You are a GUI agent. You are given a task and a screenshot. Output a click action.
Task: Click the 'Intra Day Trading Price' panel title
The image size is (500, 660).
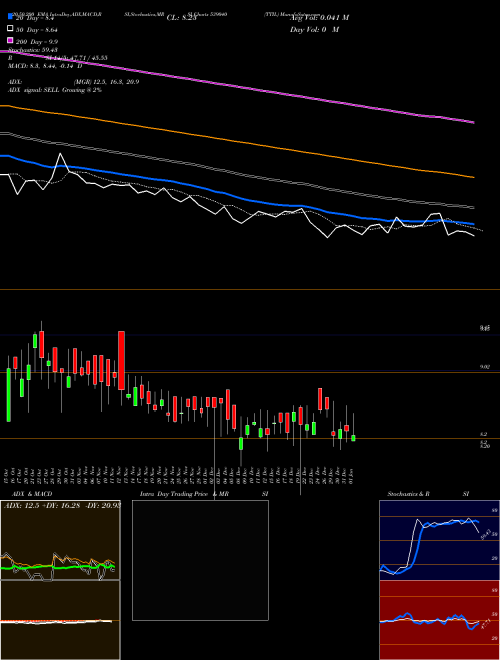(x=174, y=494)
